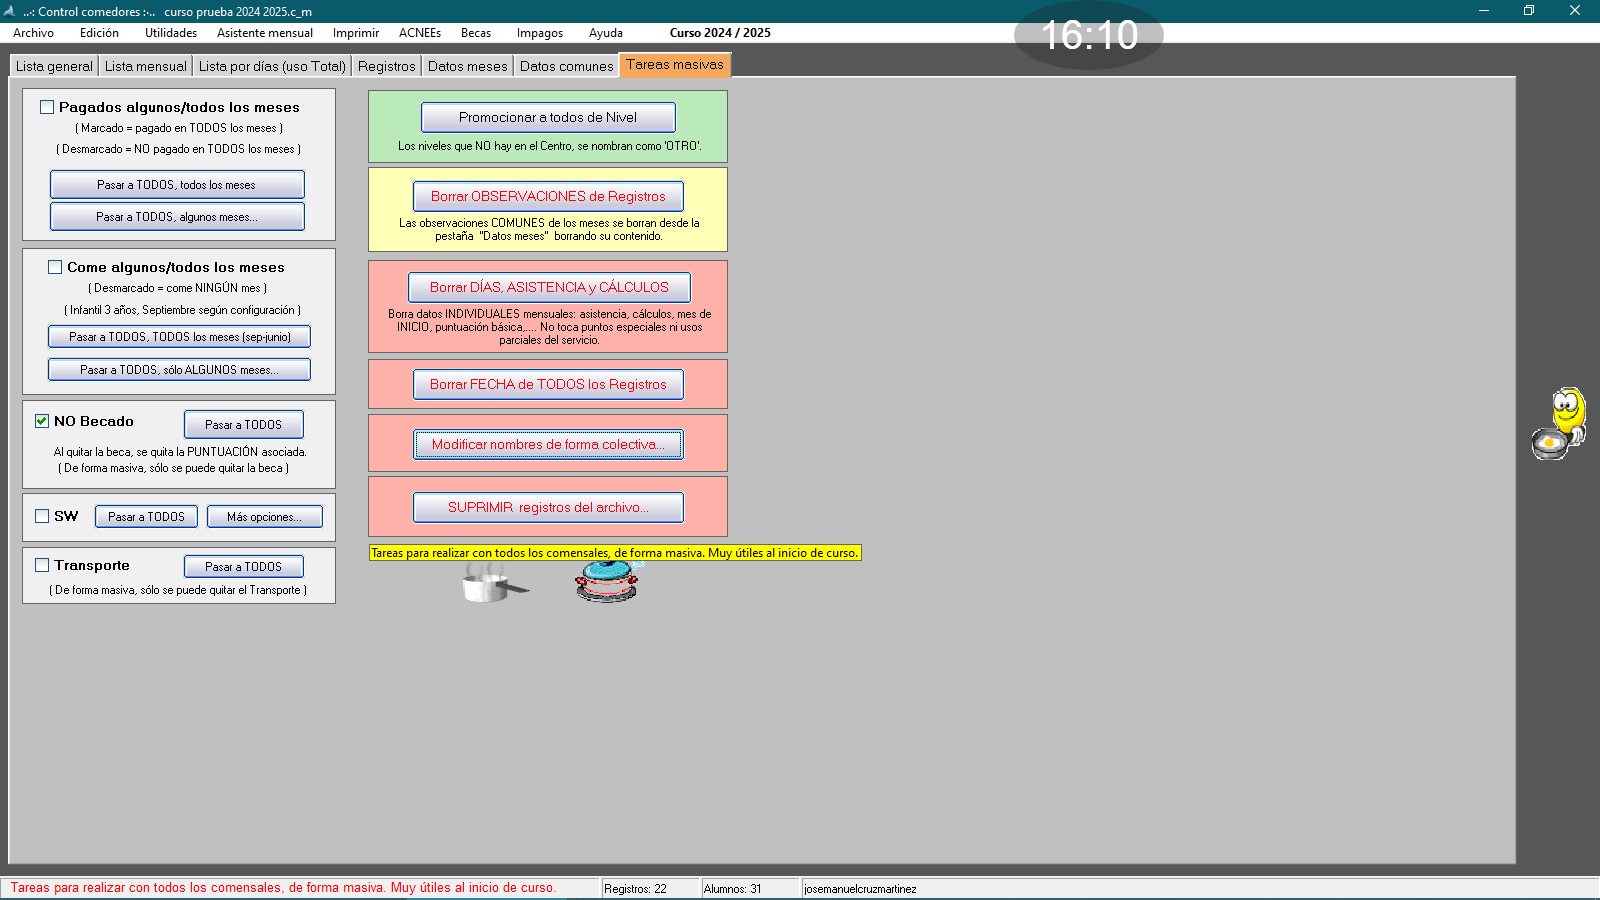Click 'Curso 2024 / 2025' label in menu bar
Screen dimensions: 1600x900
(x=720, y=33)
